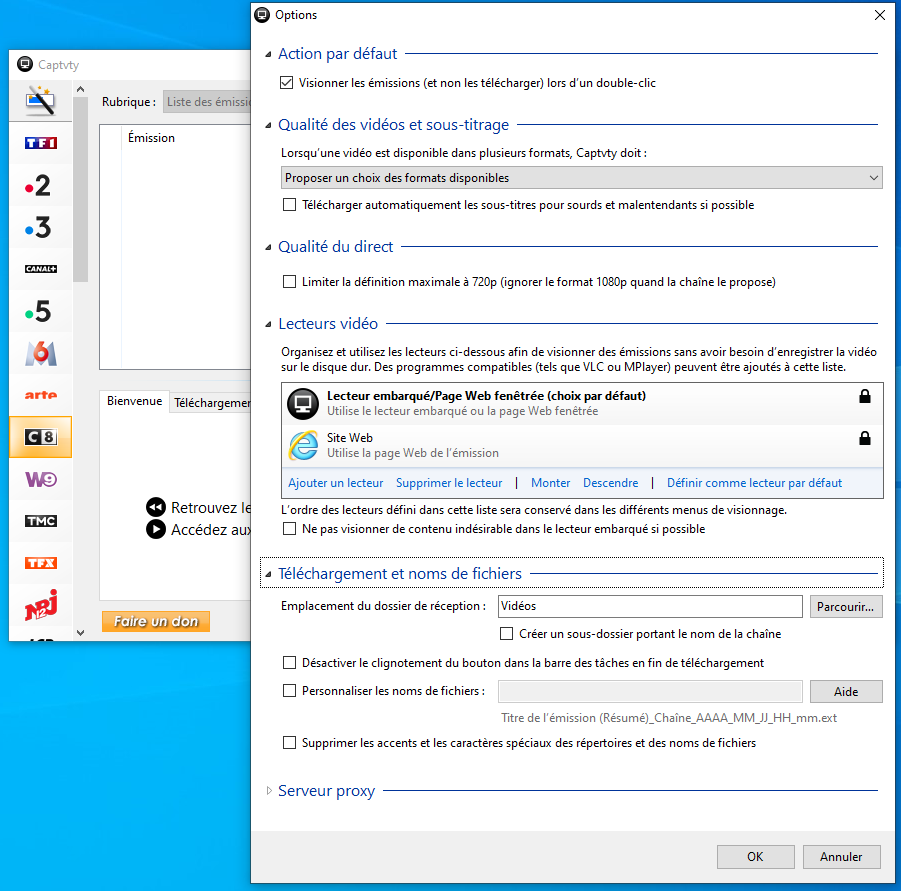Image resolution: width=901 pixels, height=891 pixels.
Task: Collapse the Lecteurs vidéo section
Action: (268, 324)
